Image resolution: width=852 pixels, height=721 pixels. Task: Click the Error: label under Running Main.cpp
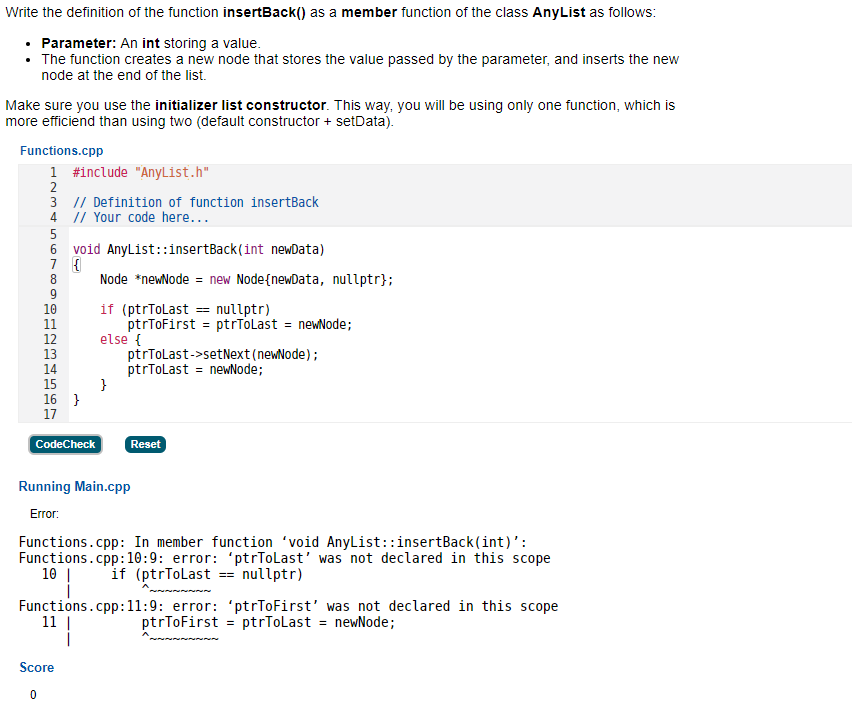point(44,513)
